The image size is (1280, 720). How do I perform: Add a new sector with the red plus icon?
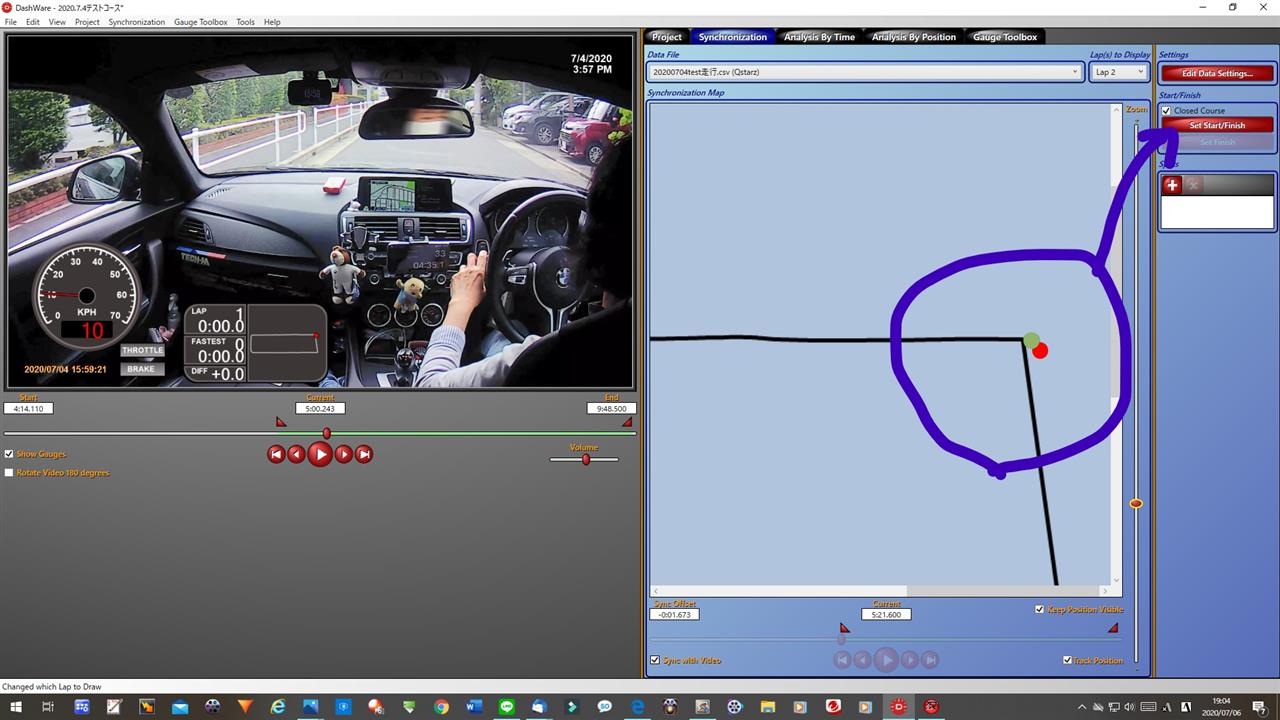[x=1172, y=185]
